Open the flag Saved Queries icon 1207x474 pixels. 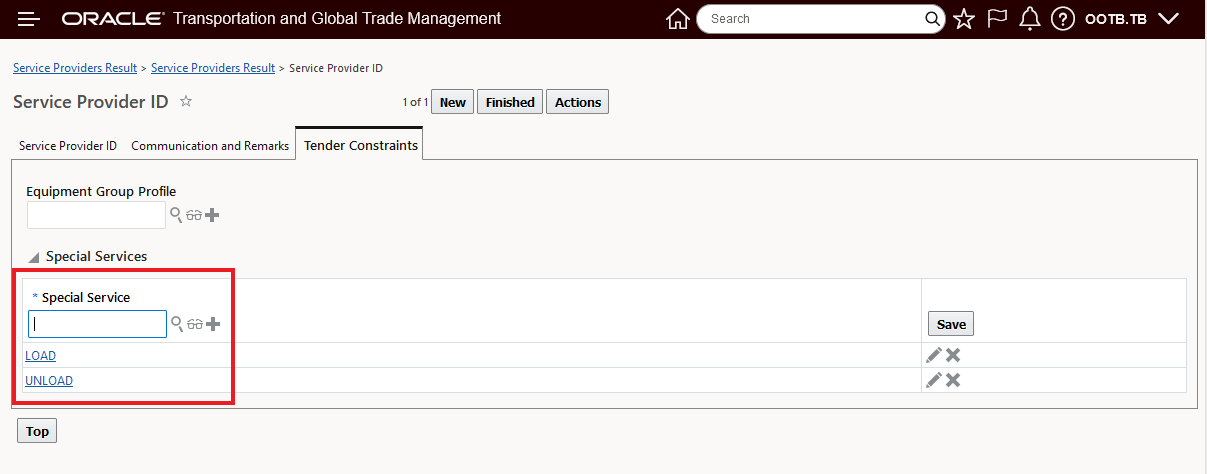[x=997, y=19]
